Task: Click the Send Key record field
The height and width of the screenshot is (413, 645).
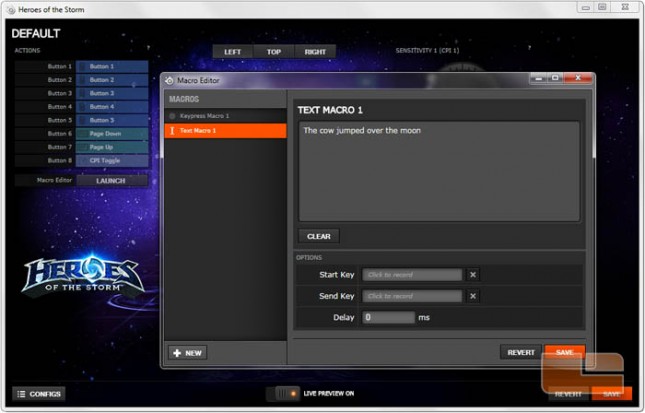Action: (x=412, y=296)
